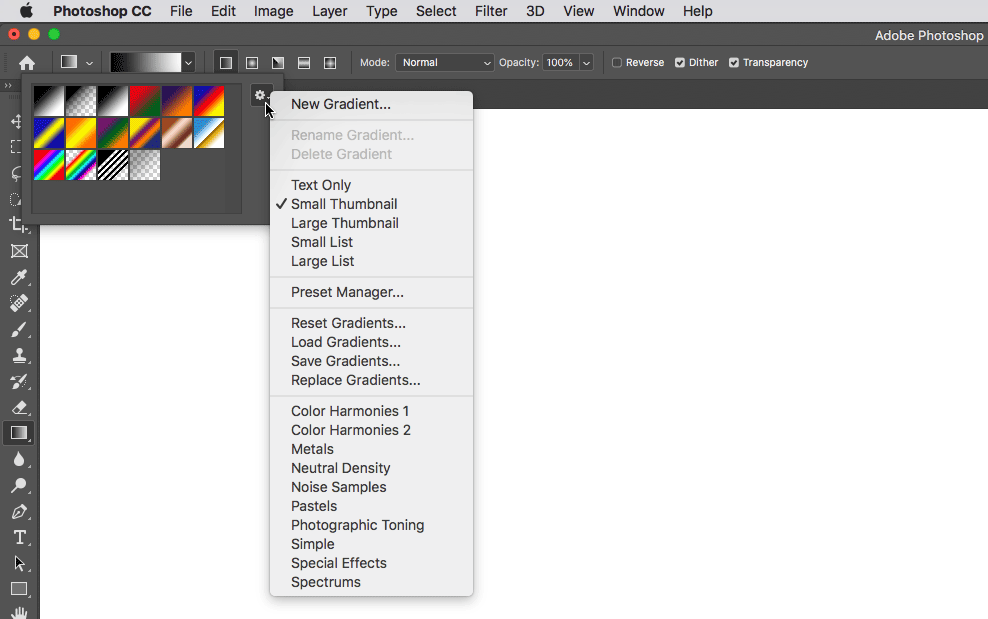Select the History Brush tool
The height and width of the screenshot is (619, 988).
point(20,381)
